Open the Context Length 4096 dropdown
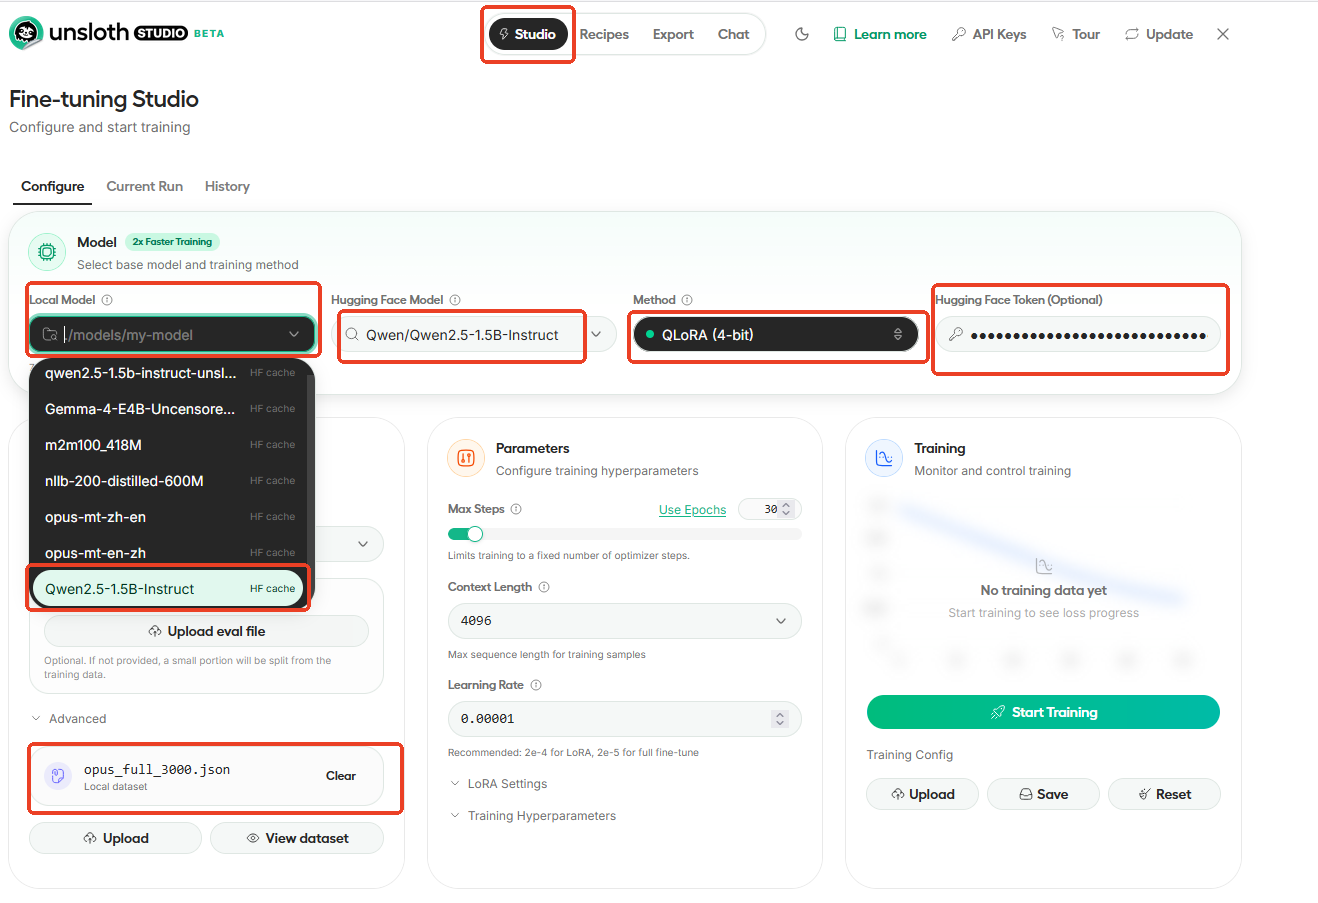The image size is (1318, 903). coord(624,621)
